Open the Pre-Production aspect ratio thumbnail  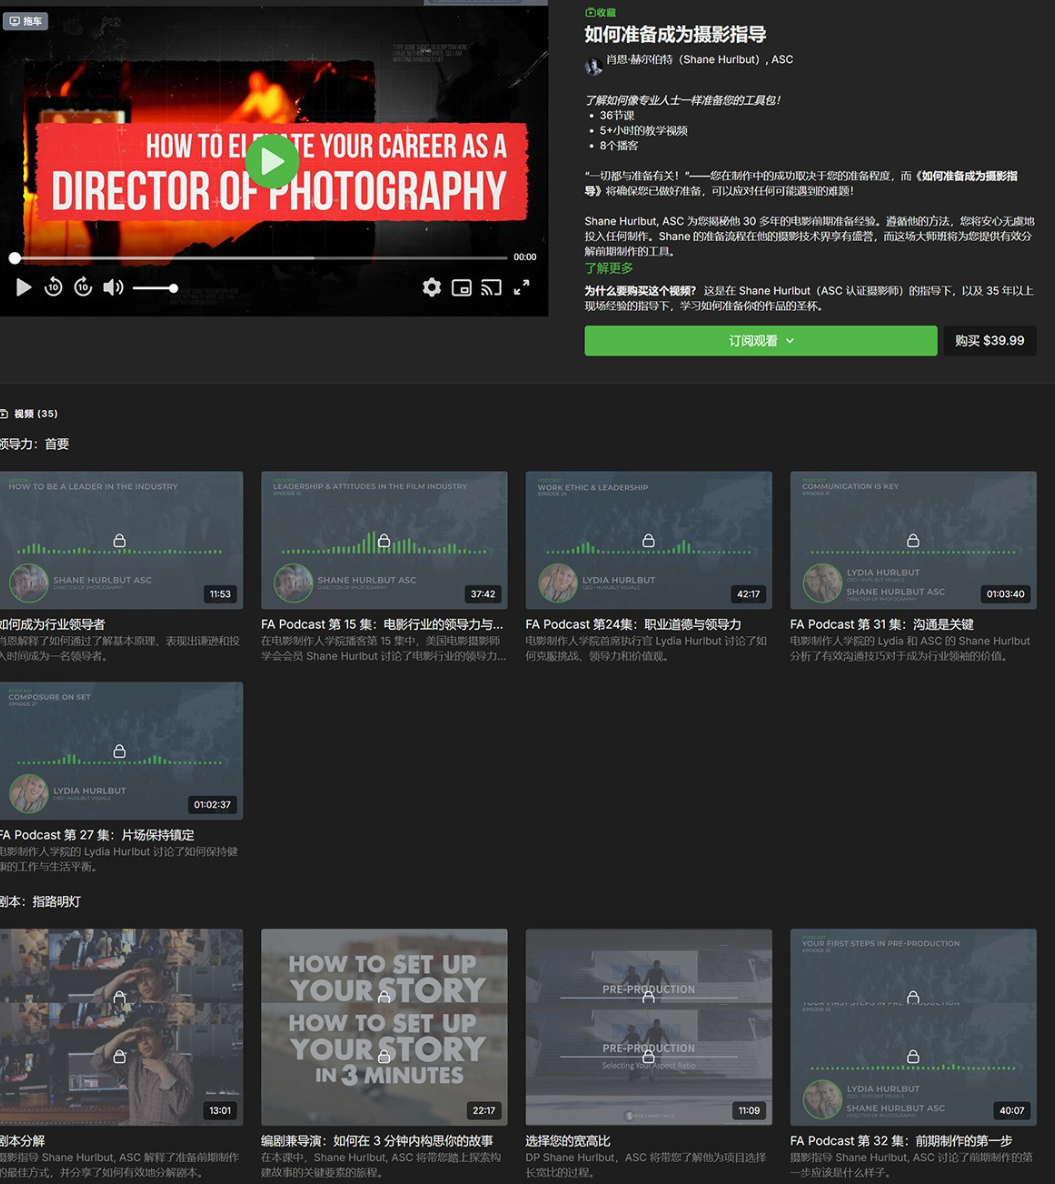coord(649,1027)
